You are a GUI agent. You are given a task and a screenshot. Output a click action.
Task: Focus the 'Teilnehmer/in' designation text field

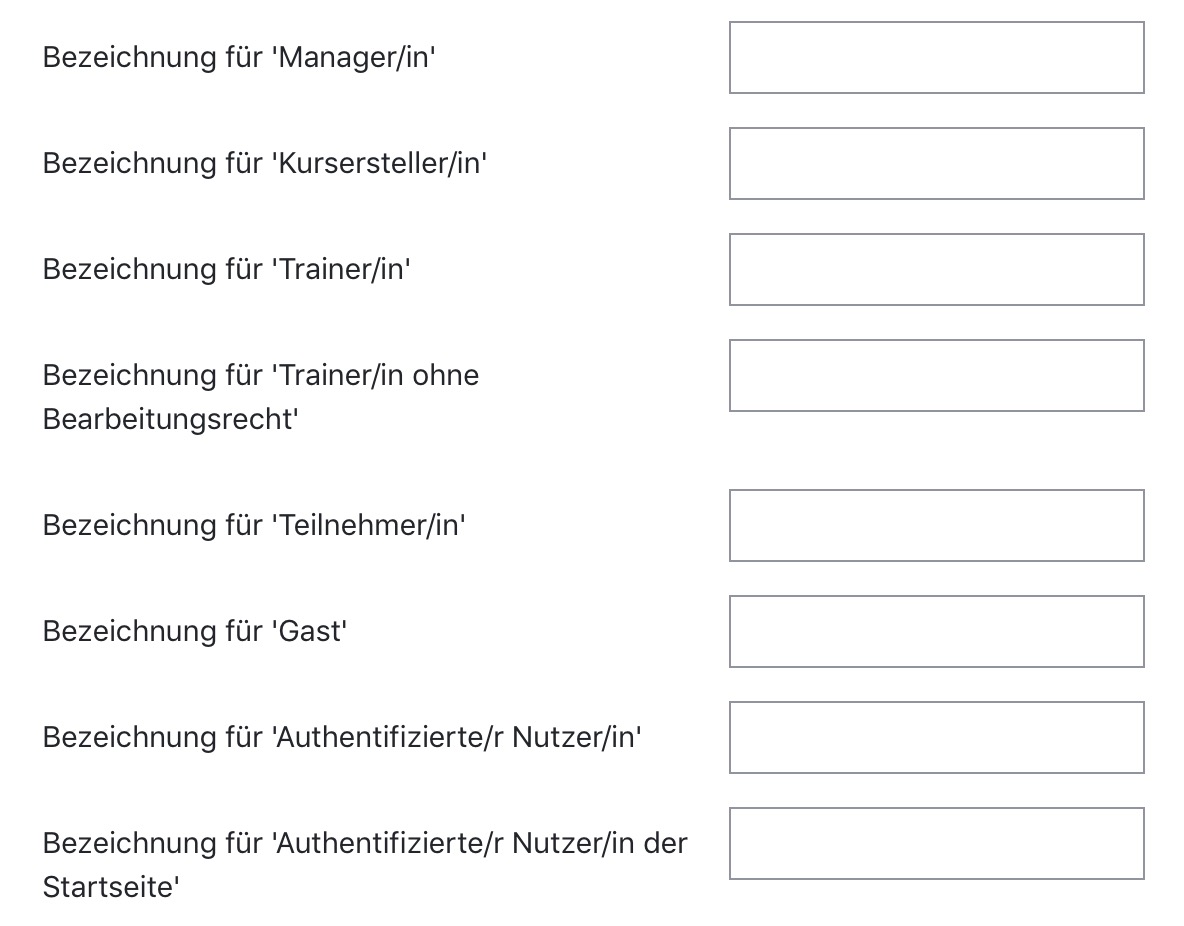[x=936, y=526]
